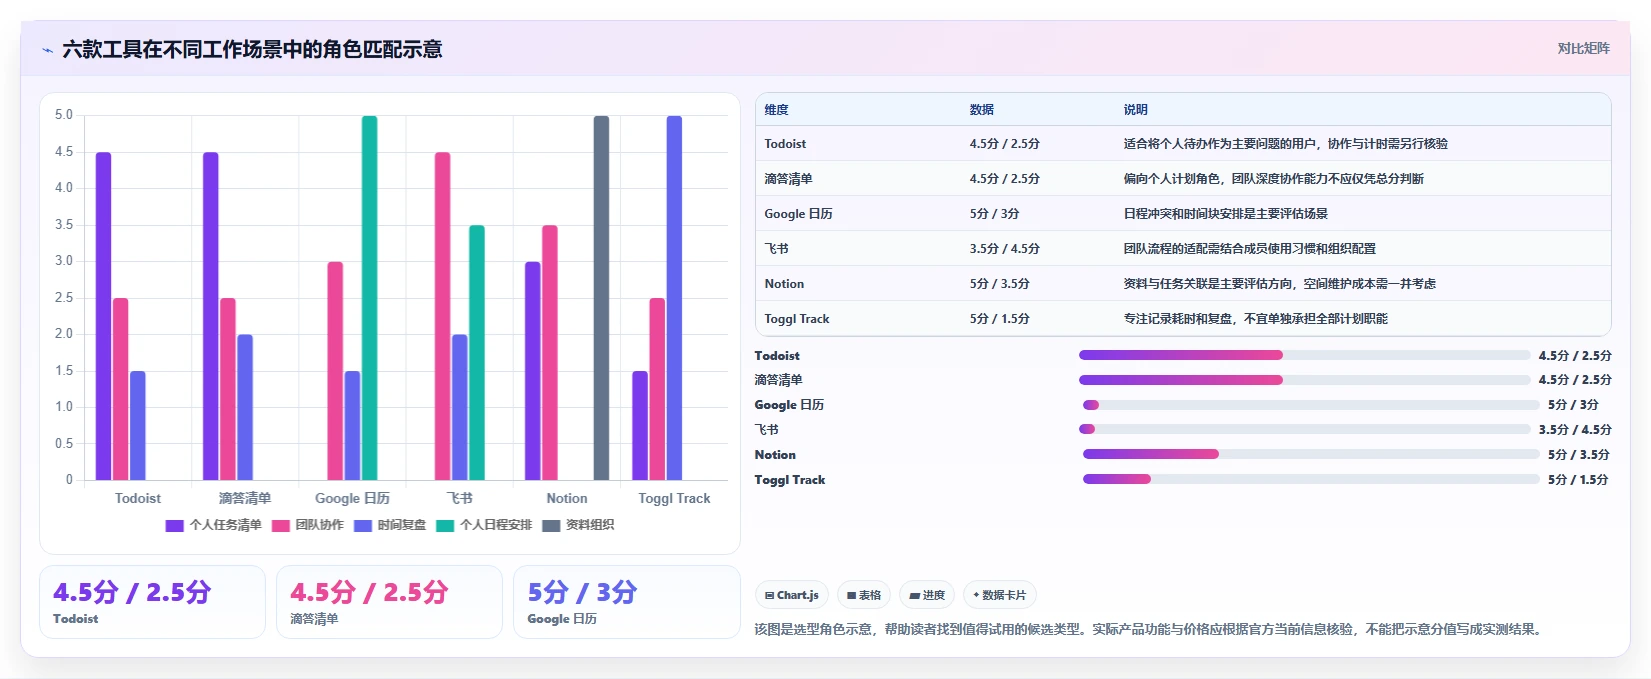Select the 滴答清单 progress bar
Viewport: 1651px width, 679px height.
1304,380
